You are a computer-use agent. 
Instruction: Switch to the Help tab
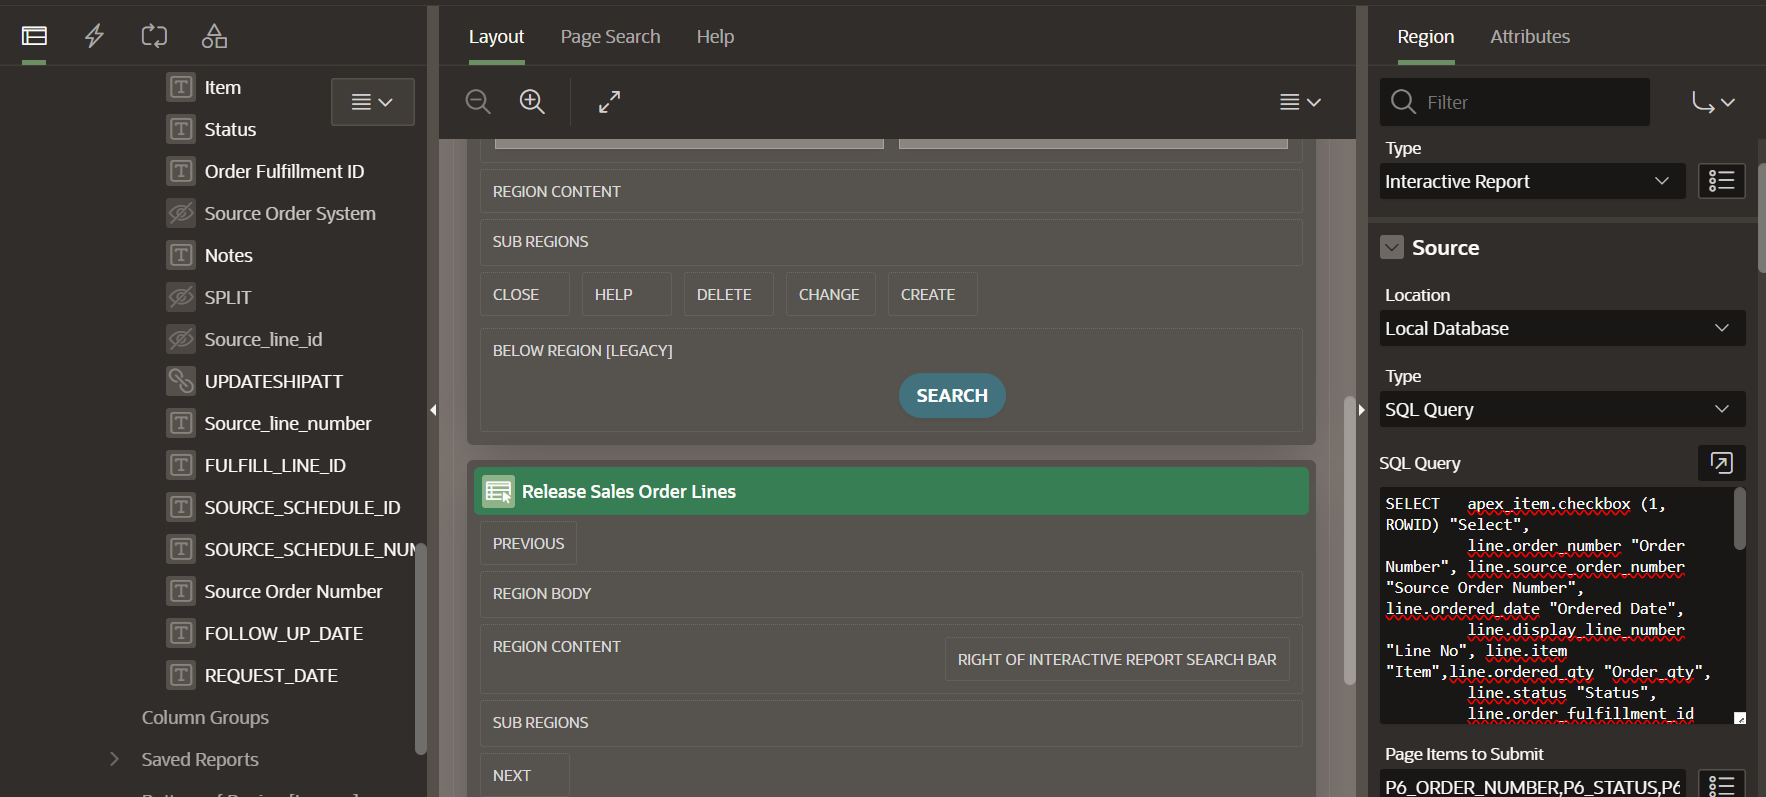coord(715,37)
